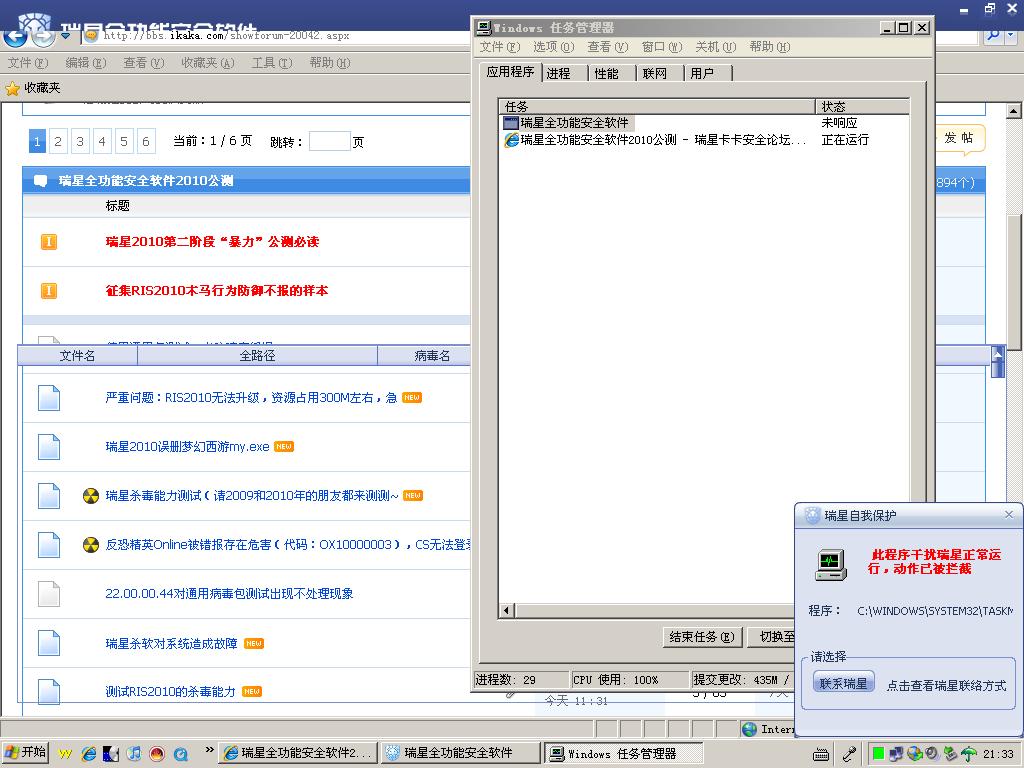The image size is (1024, 768).
Task: Click the magnifier search icon in IE
Action: (993, 35)
